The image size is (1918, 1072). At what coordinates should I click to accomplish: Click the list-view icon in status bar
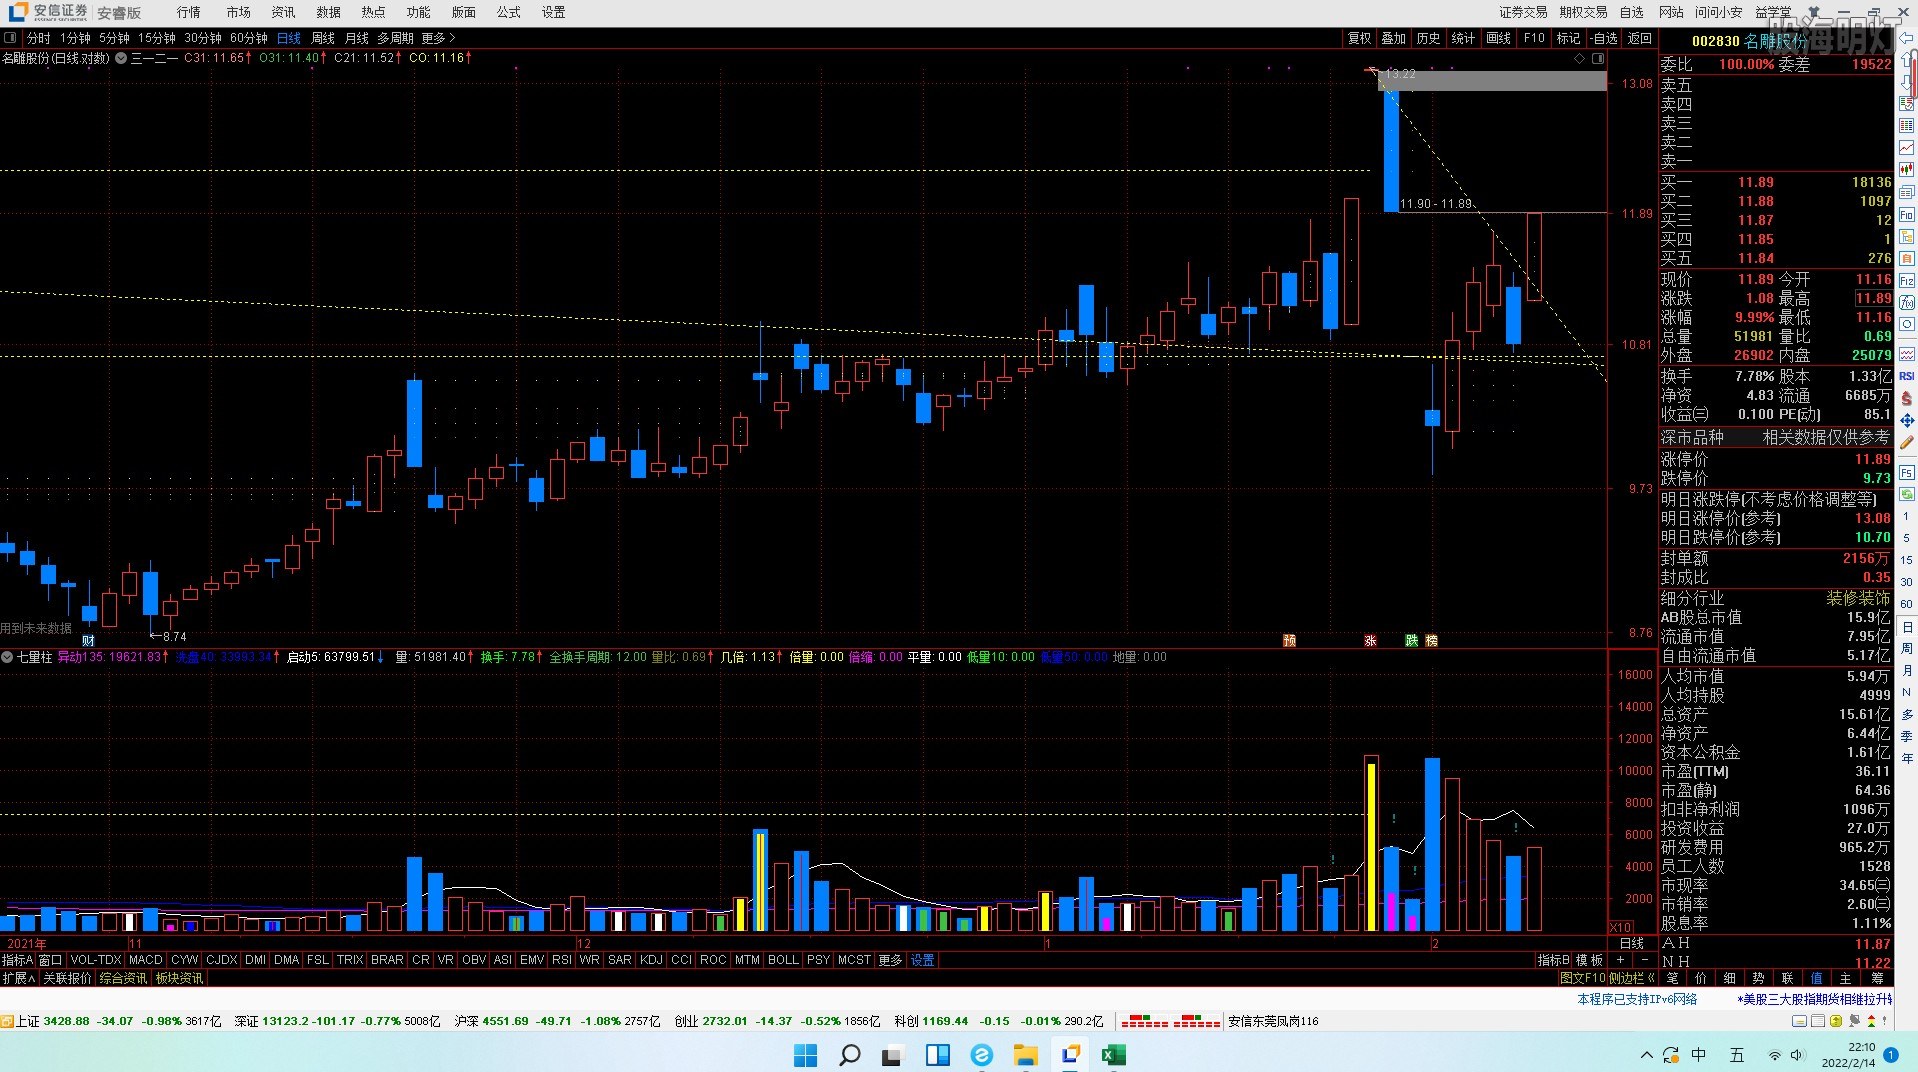[x=1817, y=1021]
